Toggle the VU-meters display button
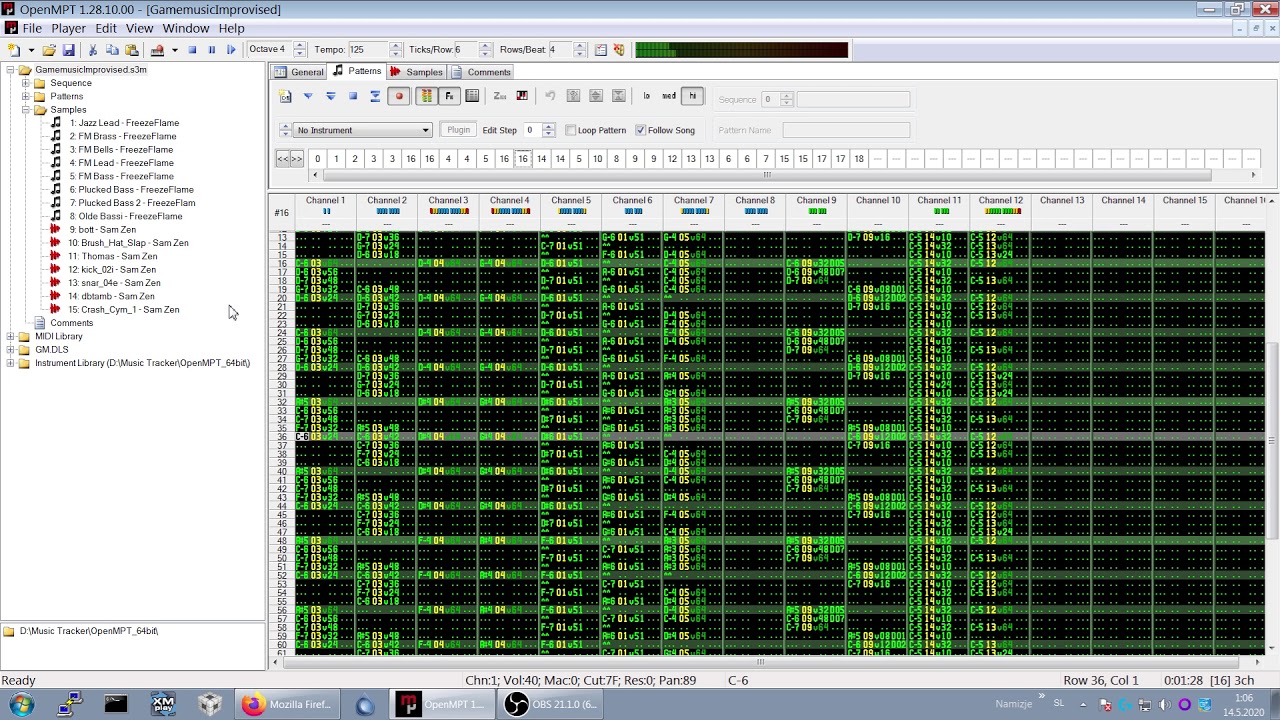Image resolution: width=1280 pixels, height=720 pixels. (426, 96)
